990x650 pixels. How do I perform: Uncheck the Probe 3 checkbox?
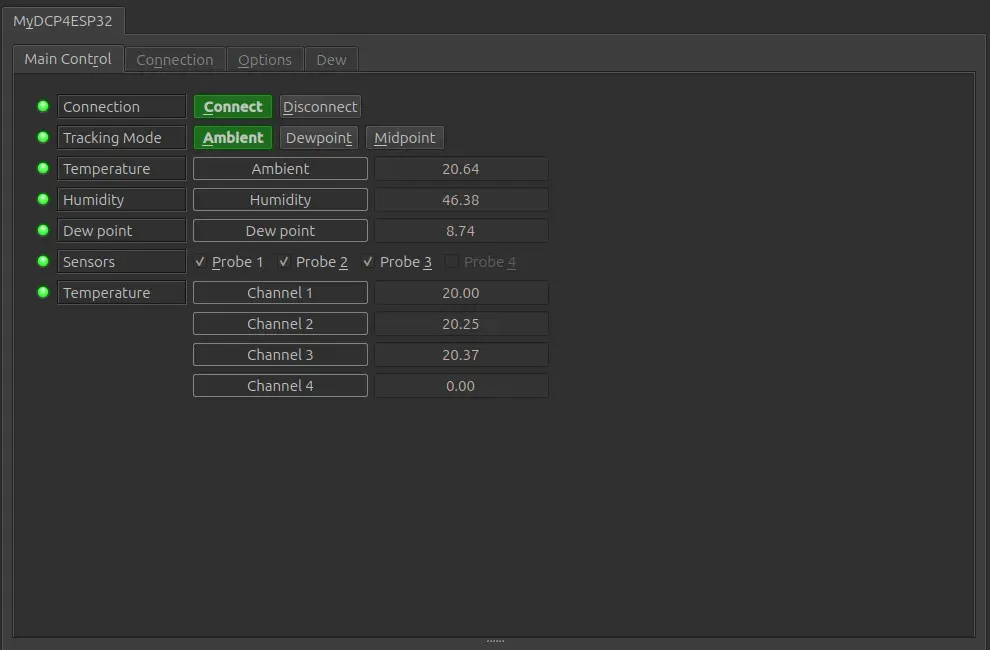tap(368, 262)
